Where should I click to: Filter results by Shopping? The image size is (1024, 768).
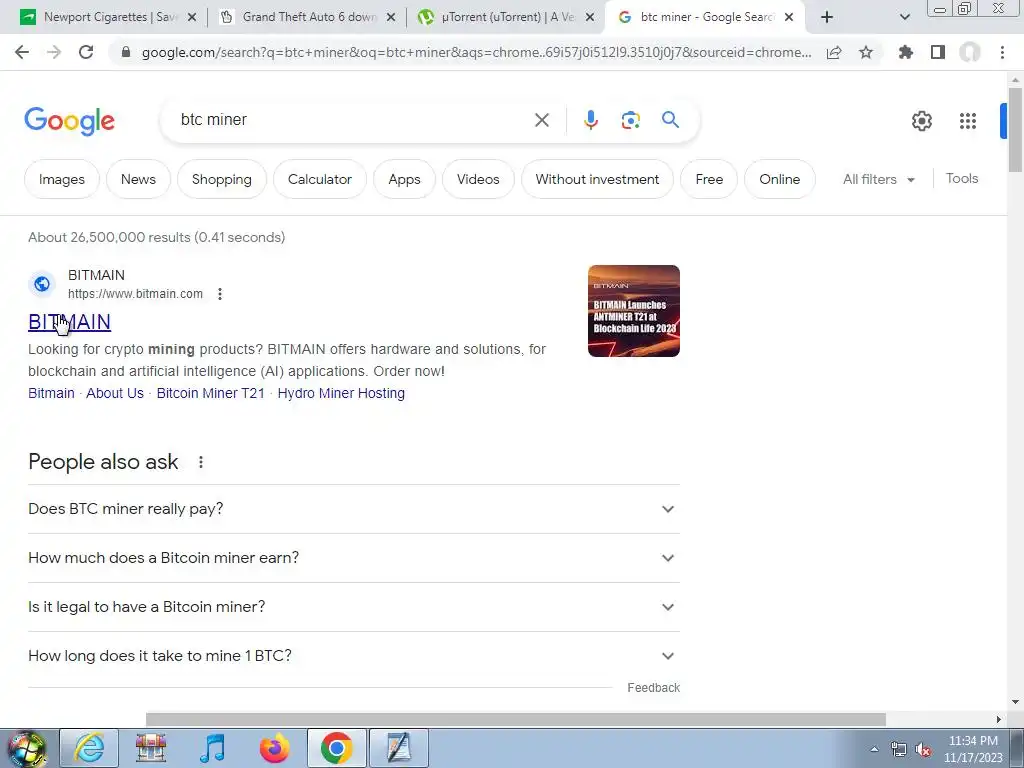[221, 179]
